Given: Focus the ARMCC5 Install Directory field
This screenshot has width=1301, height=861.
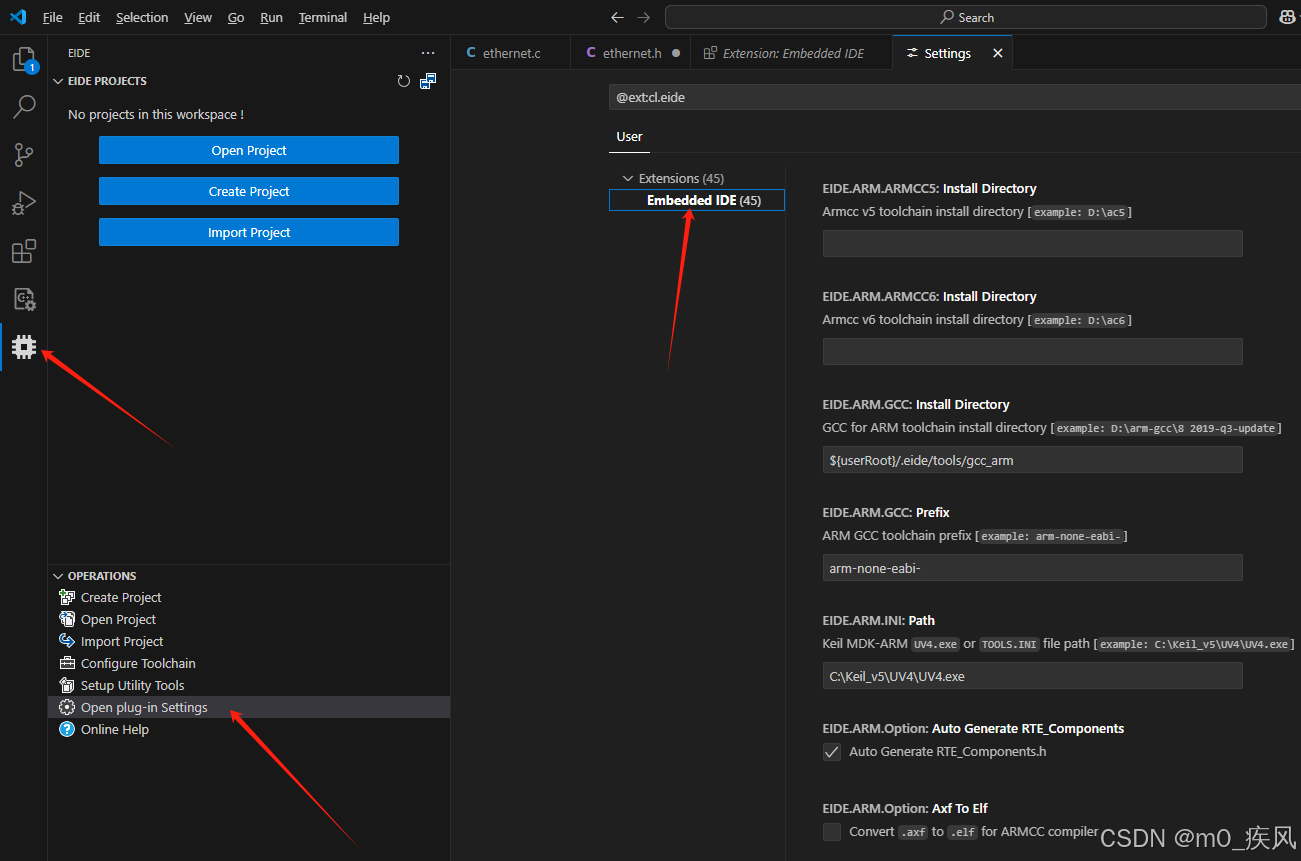Looking at the screenshot, I should click(1032, 243).
